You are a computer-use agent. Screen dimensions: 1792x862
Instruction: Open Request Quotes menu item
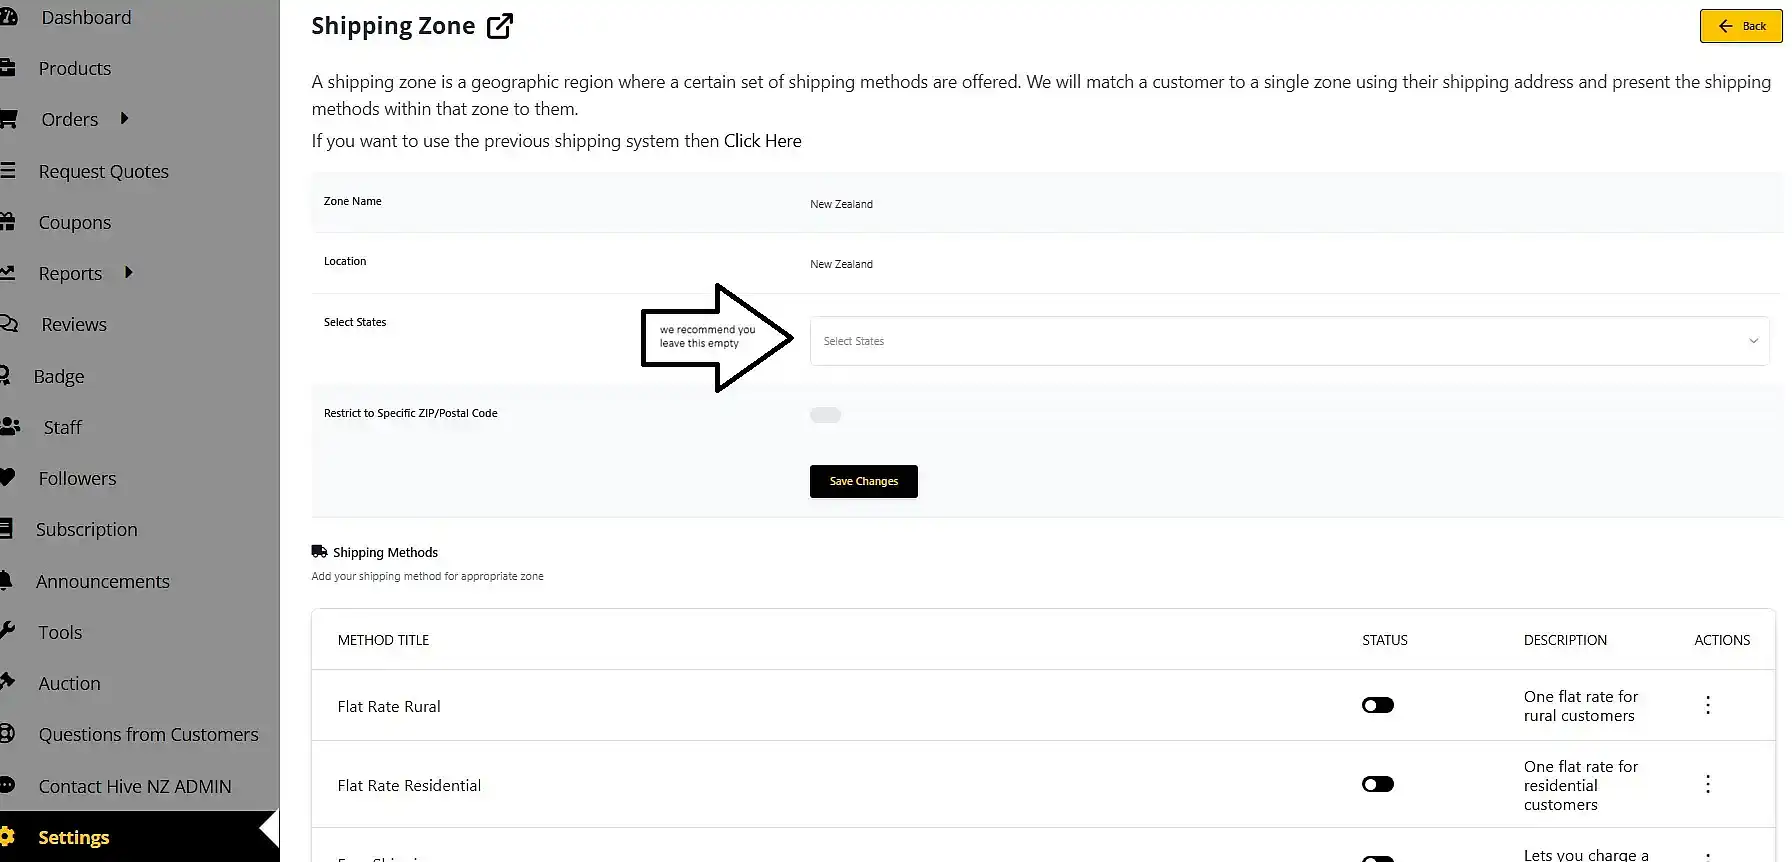[x=103, y=171]
